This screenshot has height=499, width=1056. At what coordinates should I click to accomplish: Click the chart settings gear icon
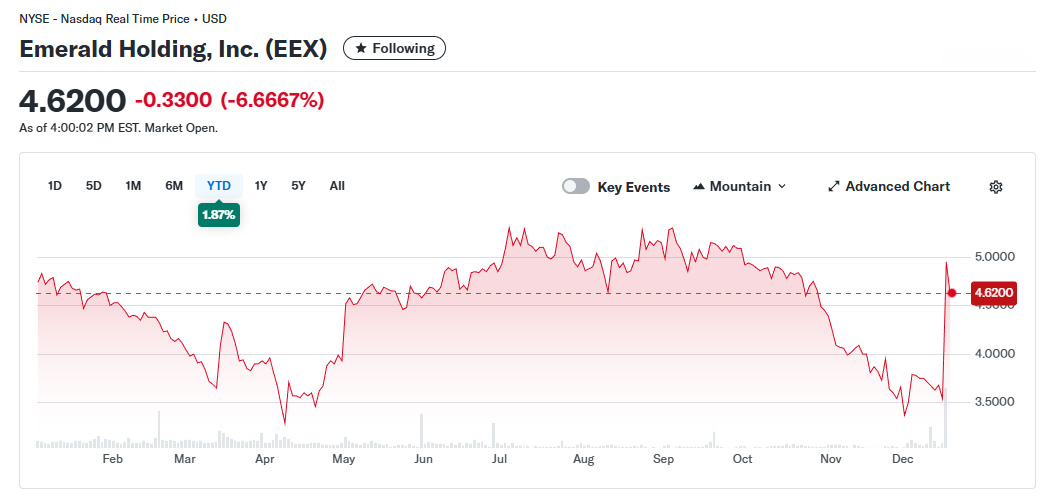(x=995, y=187)
